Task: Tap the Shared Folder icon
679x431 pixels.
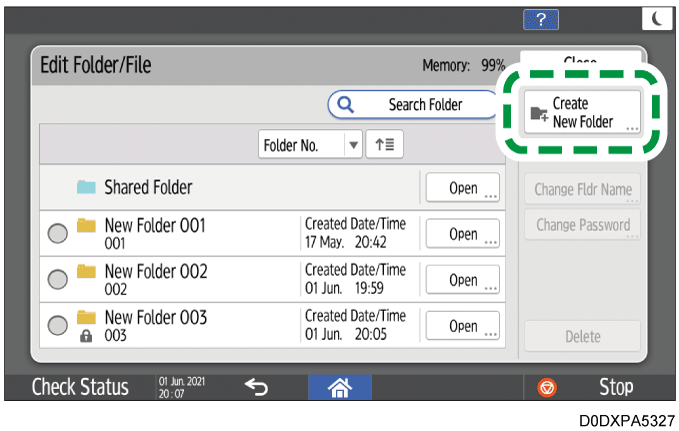Action: click(x=87, y=188)
